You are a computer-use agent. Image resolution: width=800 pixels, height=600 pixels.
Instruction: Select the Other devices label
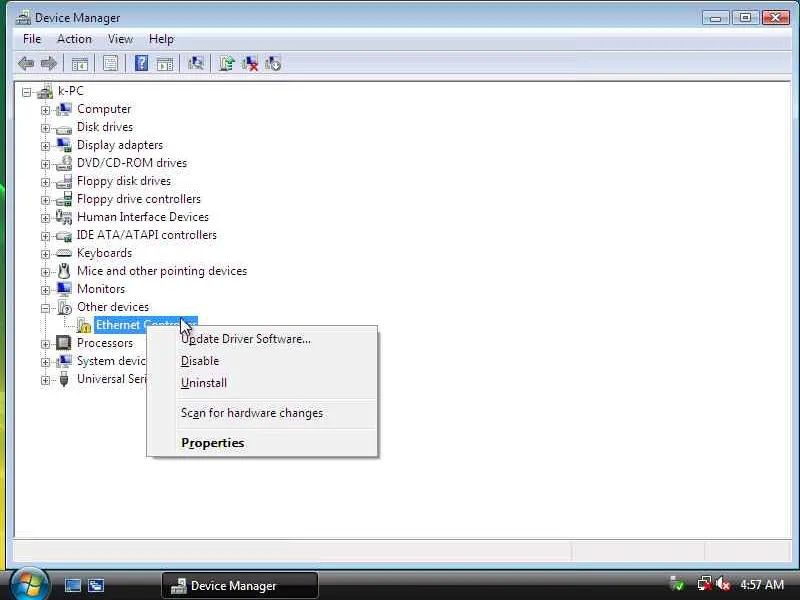(x=113, y=307)
